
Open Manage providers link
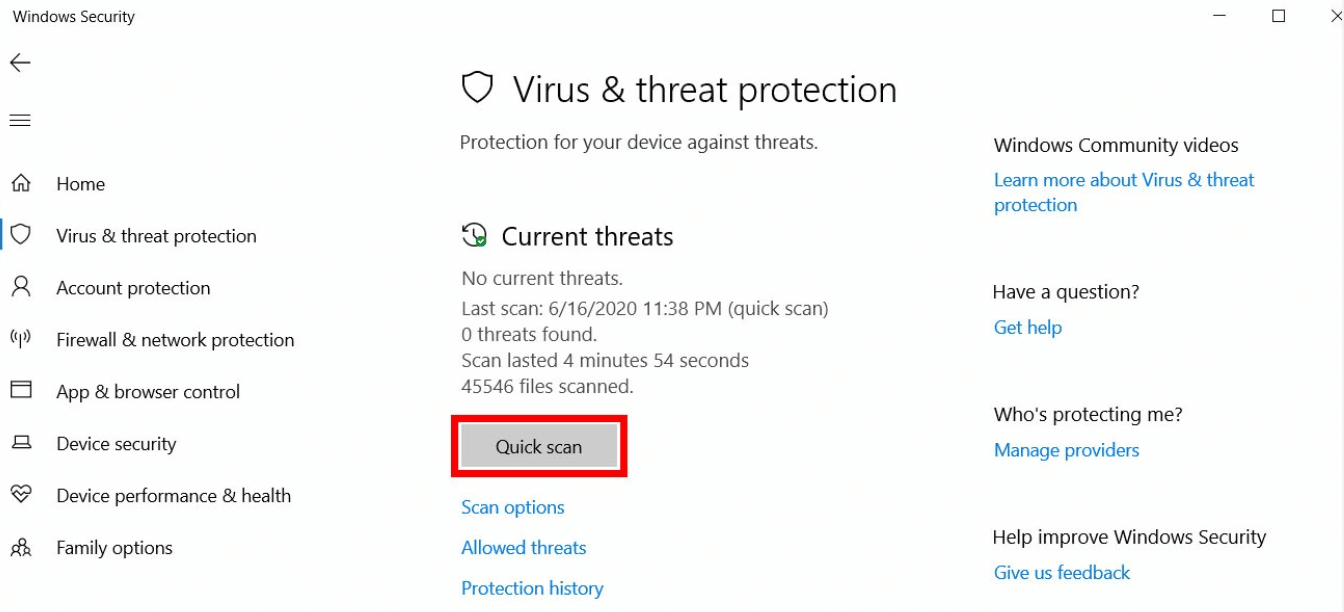(1066, 451)
